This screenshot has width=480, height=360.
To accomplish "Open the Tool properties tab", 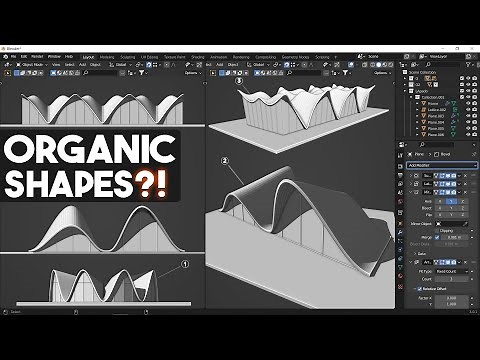I will [400, 155].
